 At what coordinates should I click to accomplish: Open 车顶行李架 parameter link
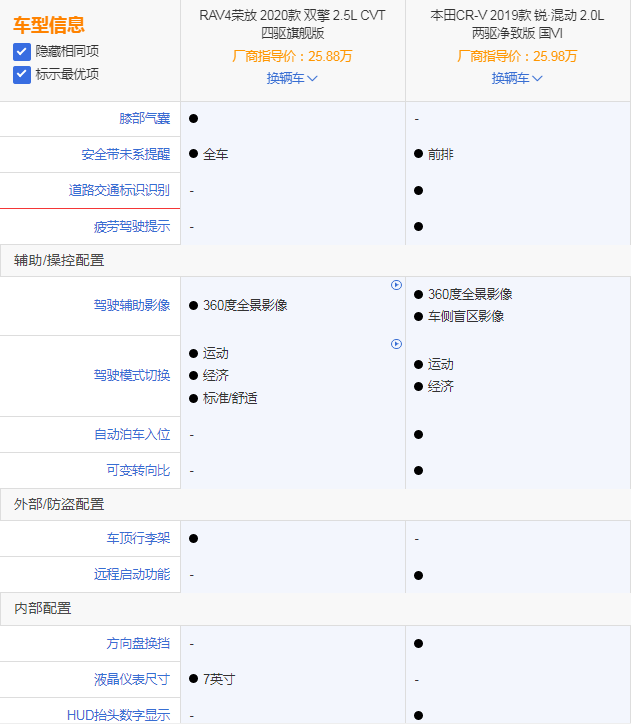139,538
